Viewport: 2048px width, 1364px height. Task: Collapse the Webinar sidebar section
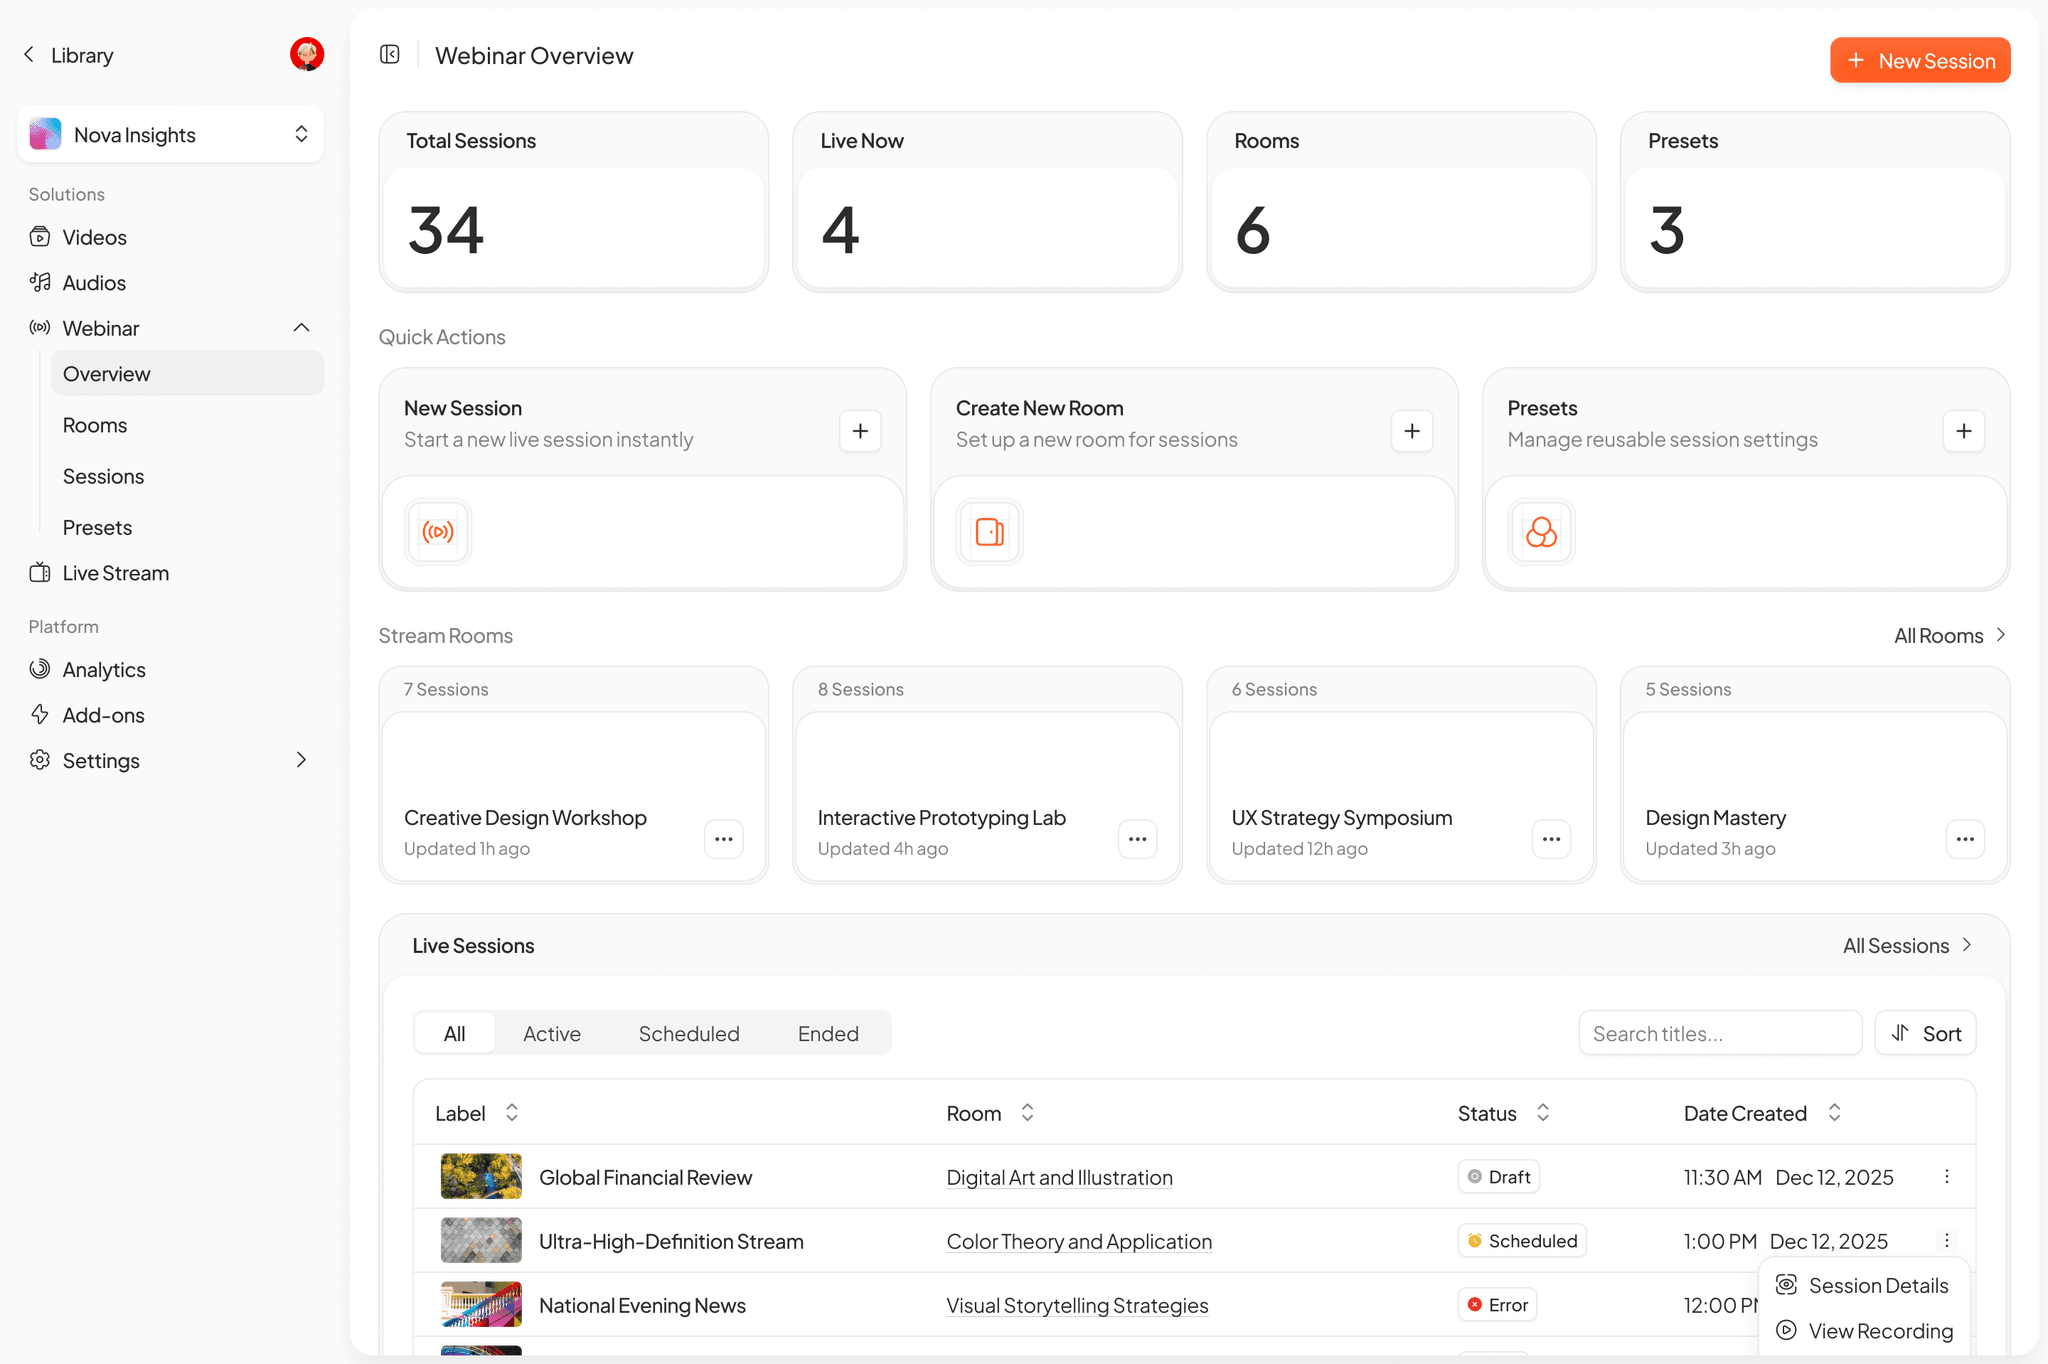[302, 328]
